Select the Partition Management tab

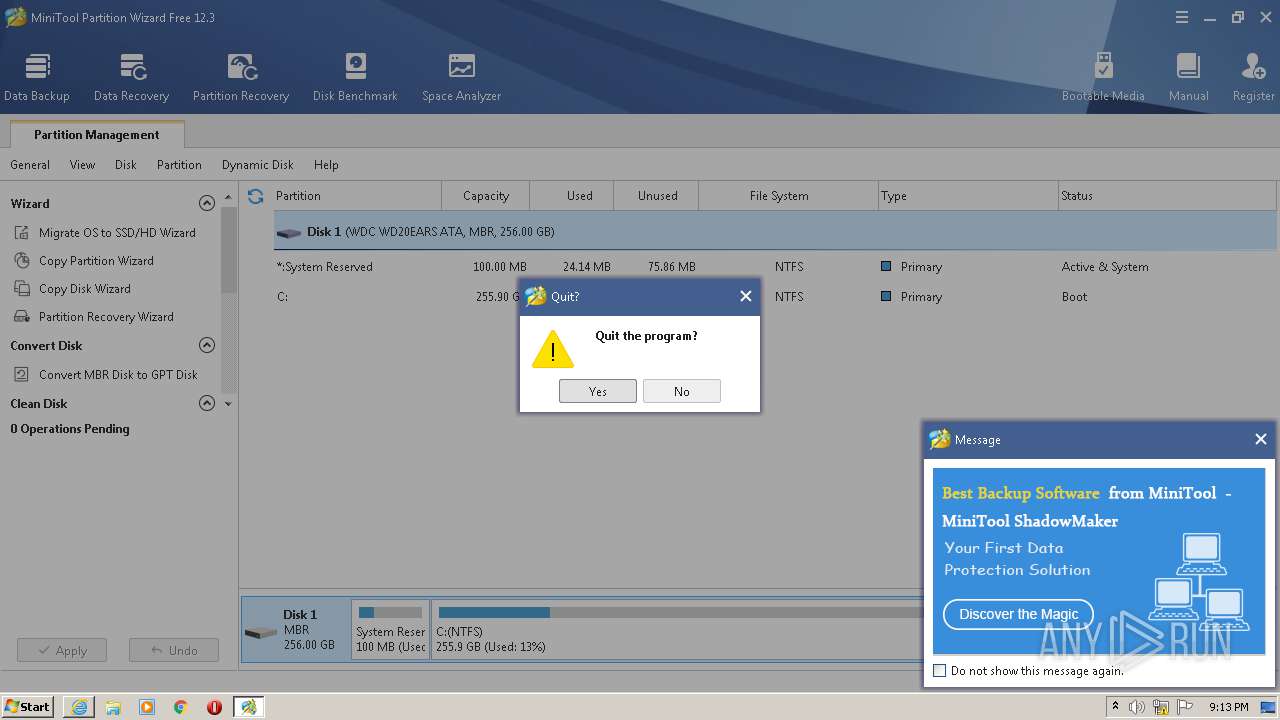[97, 134]
